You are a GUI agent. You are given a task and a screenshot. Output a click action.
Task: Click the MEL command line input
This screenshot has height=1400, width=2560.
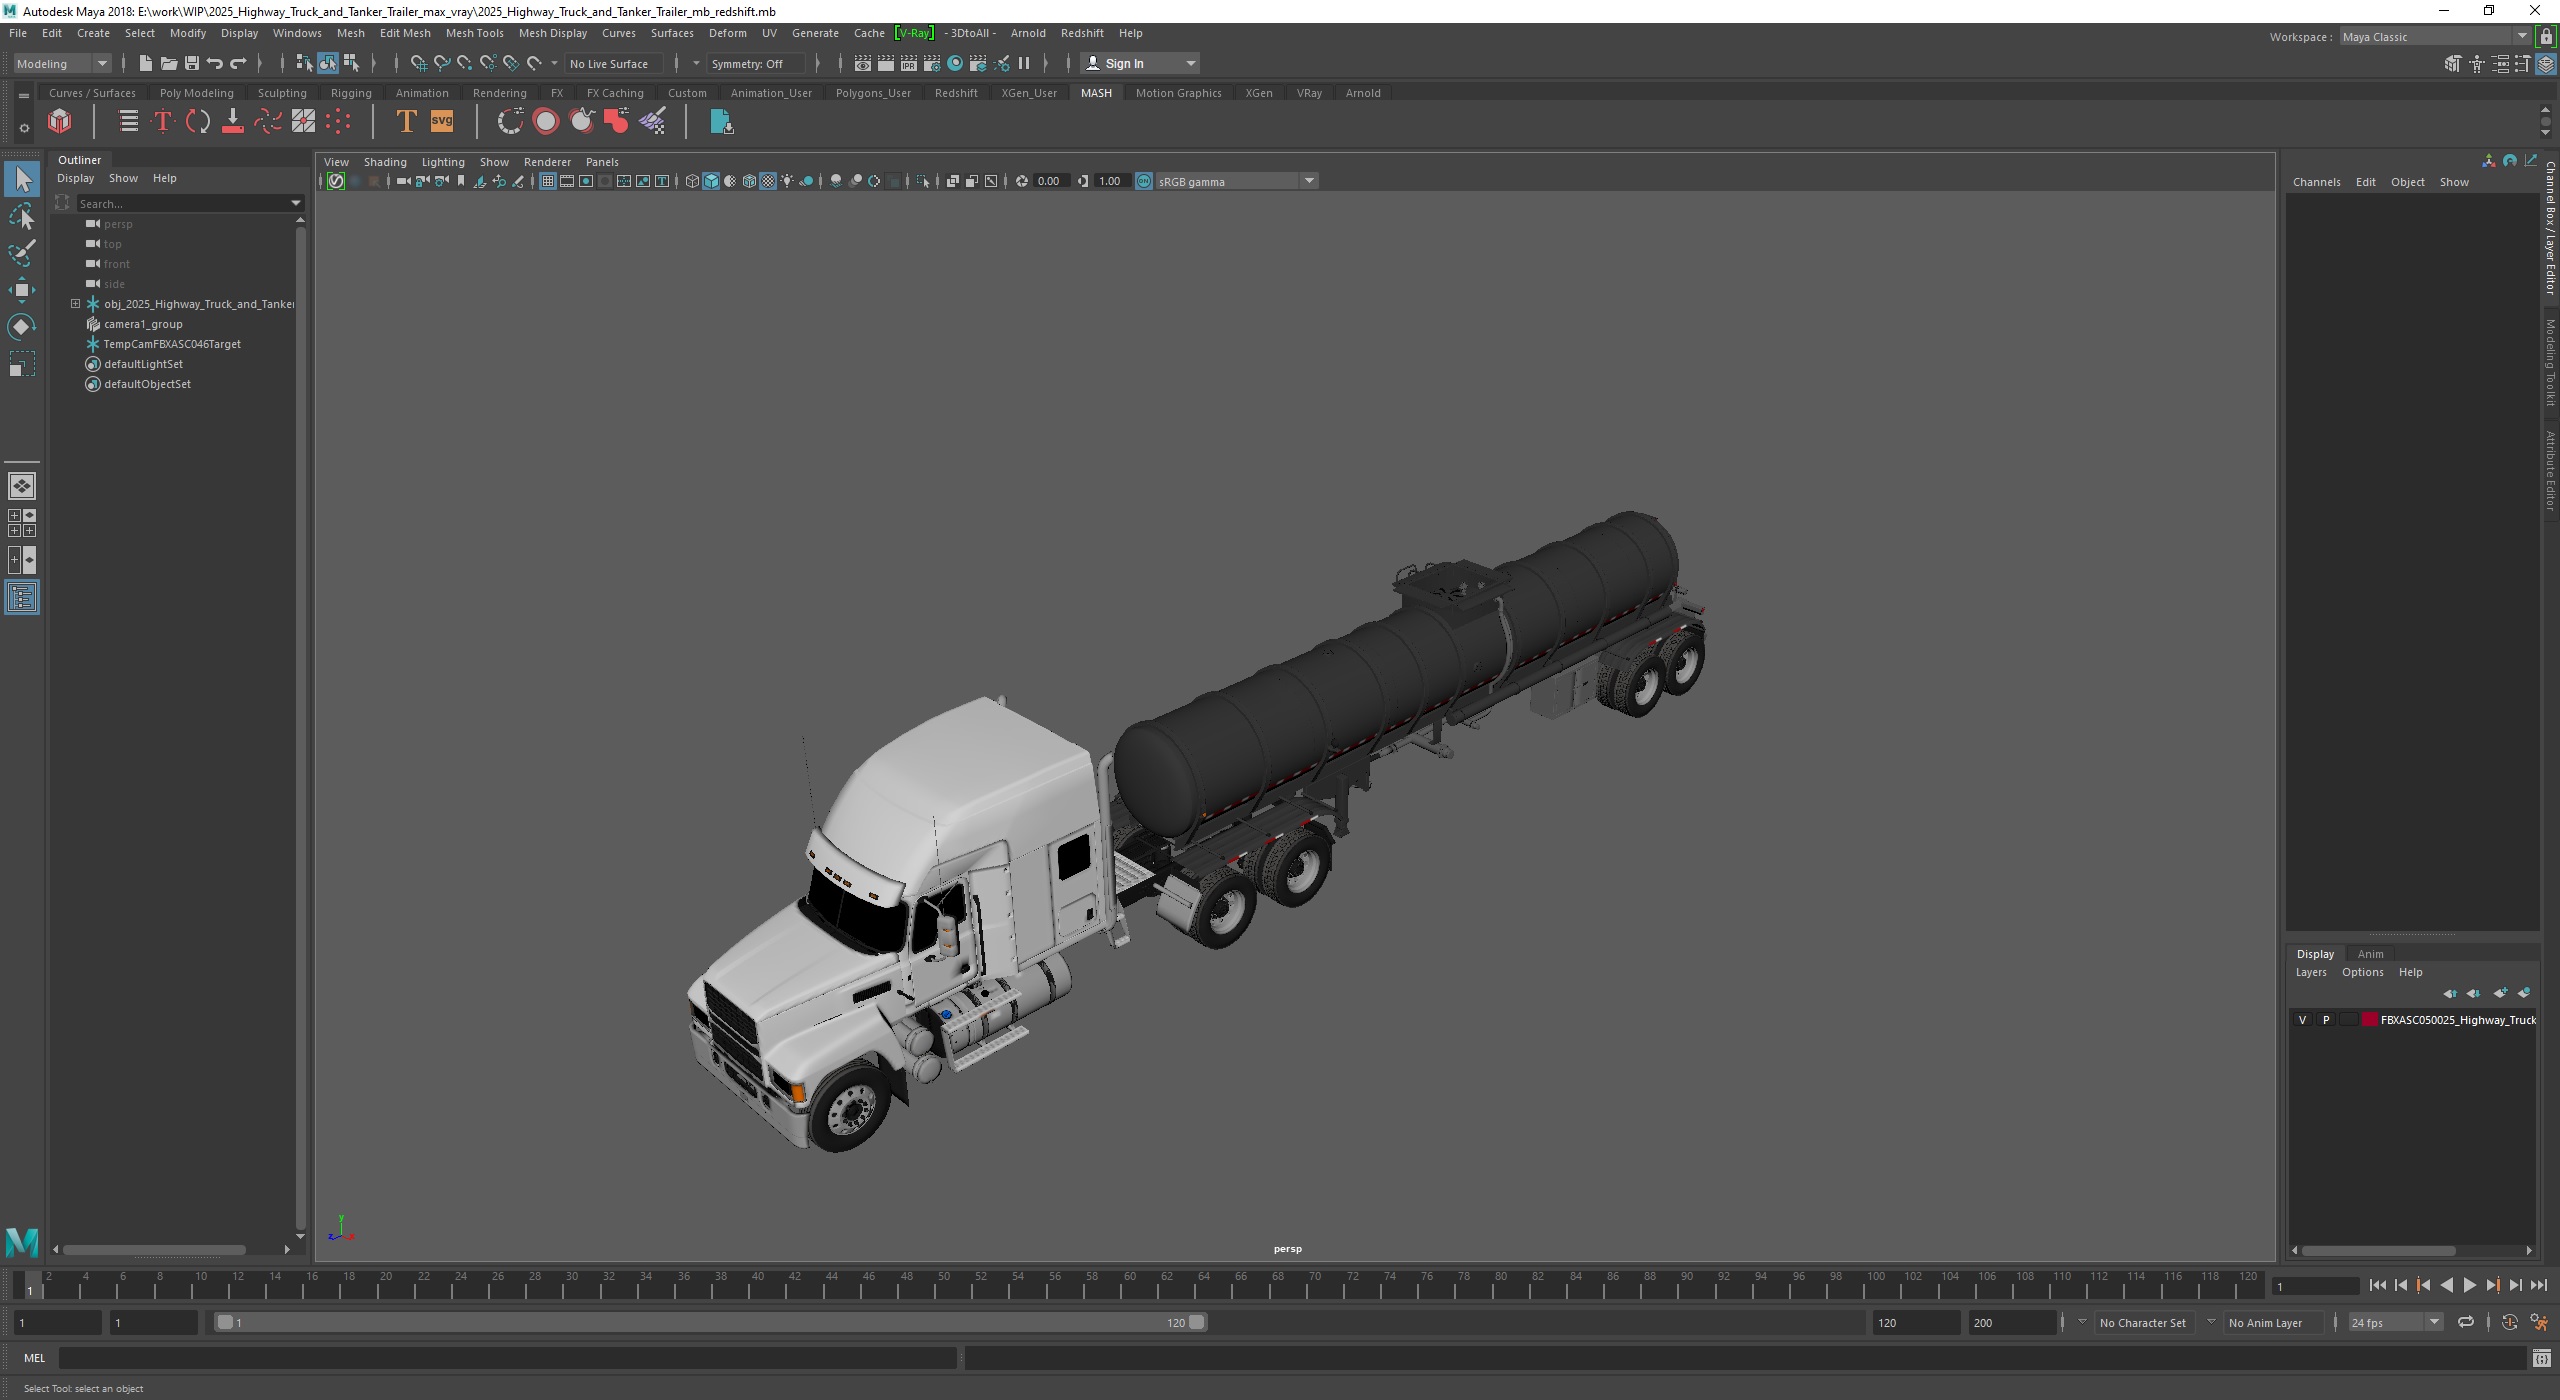coord(507,1358)
